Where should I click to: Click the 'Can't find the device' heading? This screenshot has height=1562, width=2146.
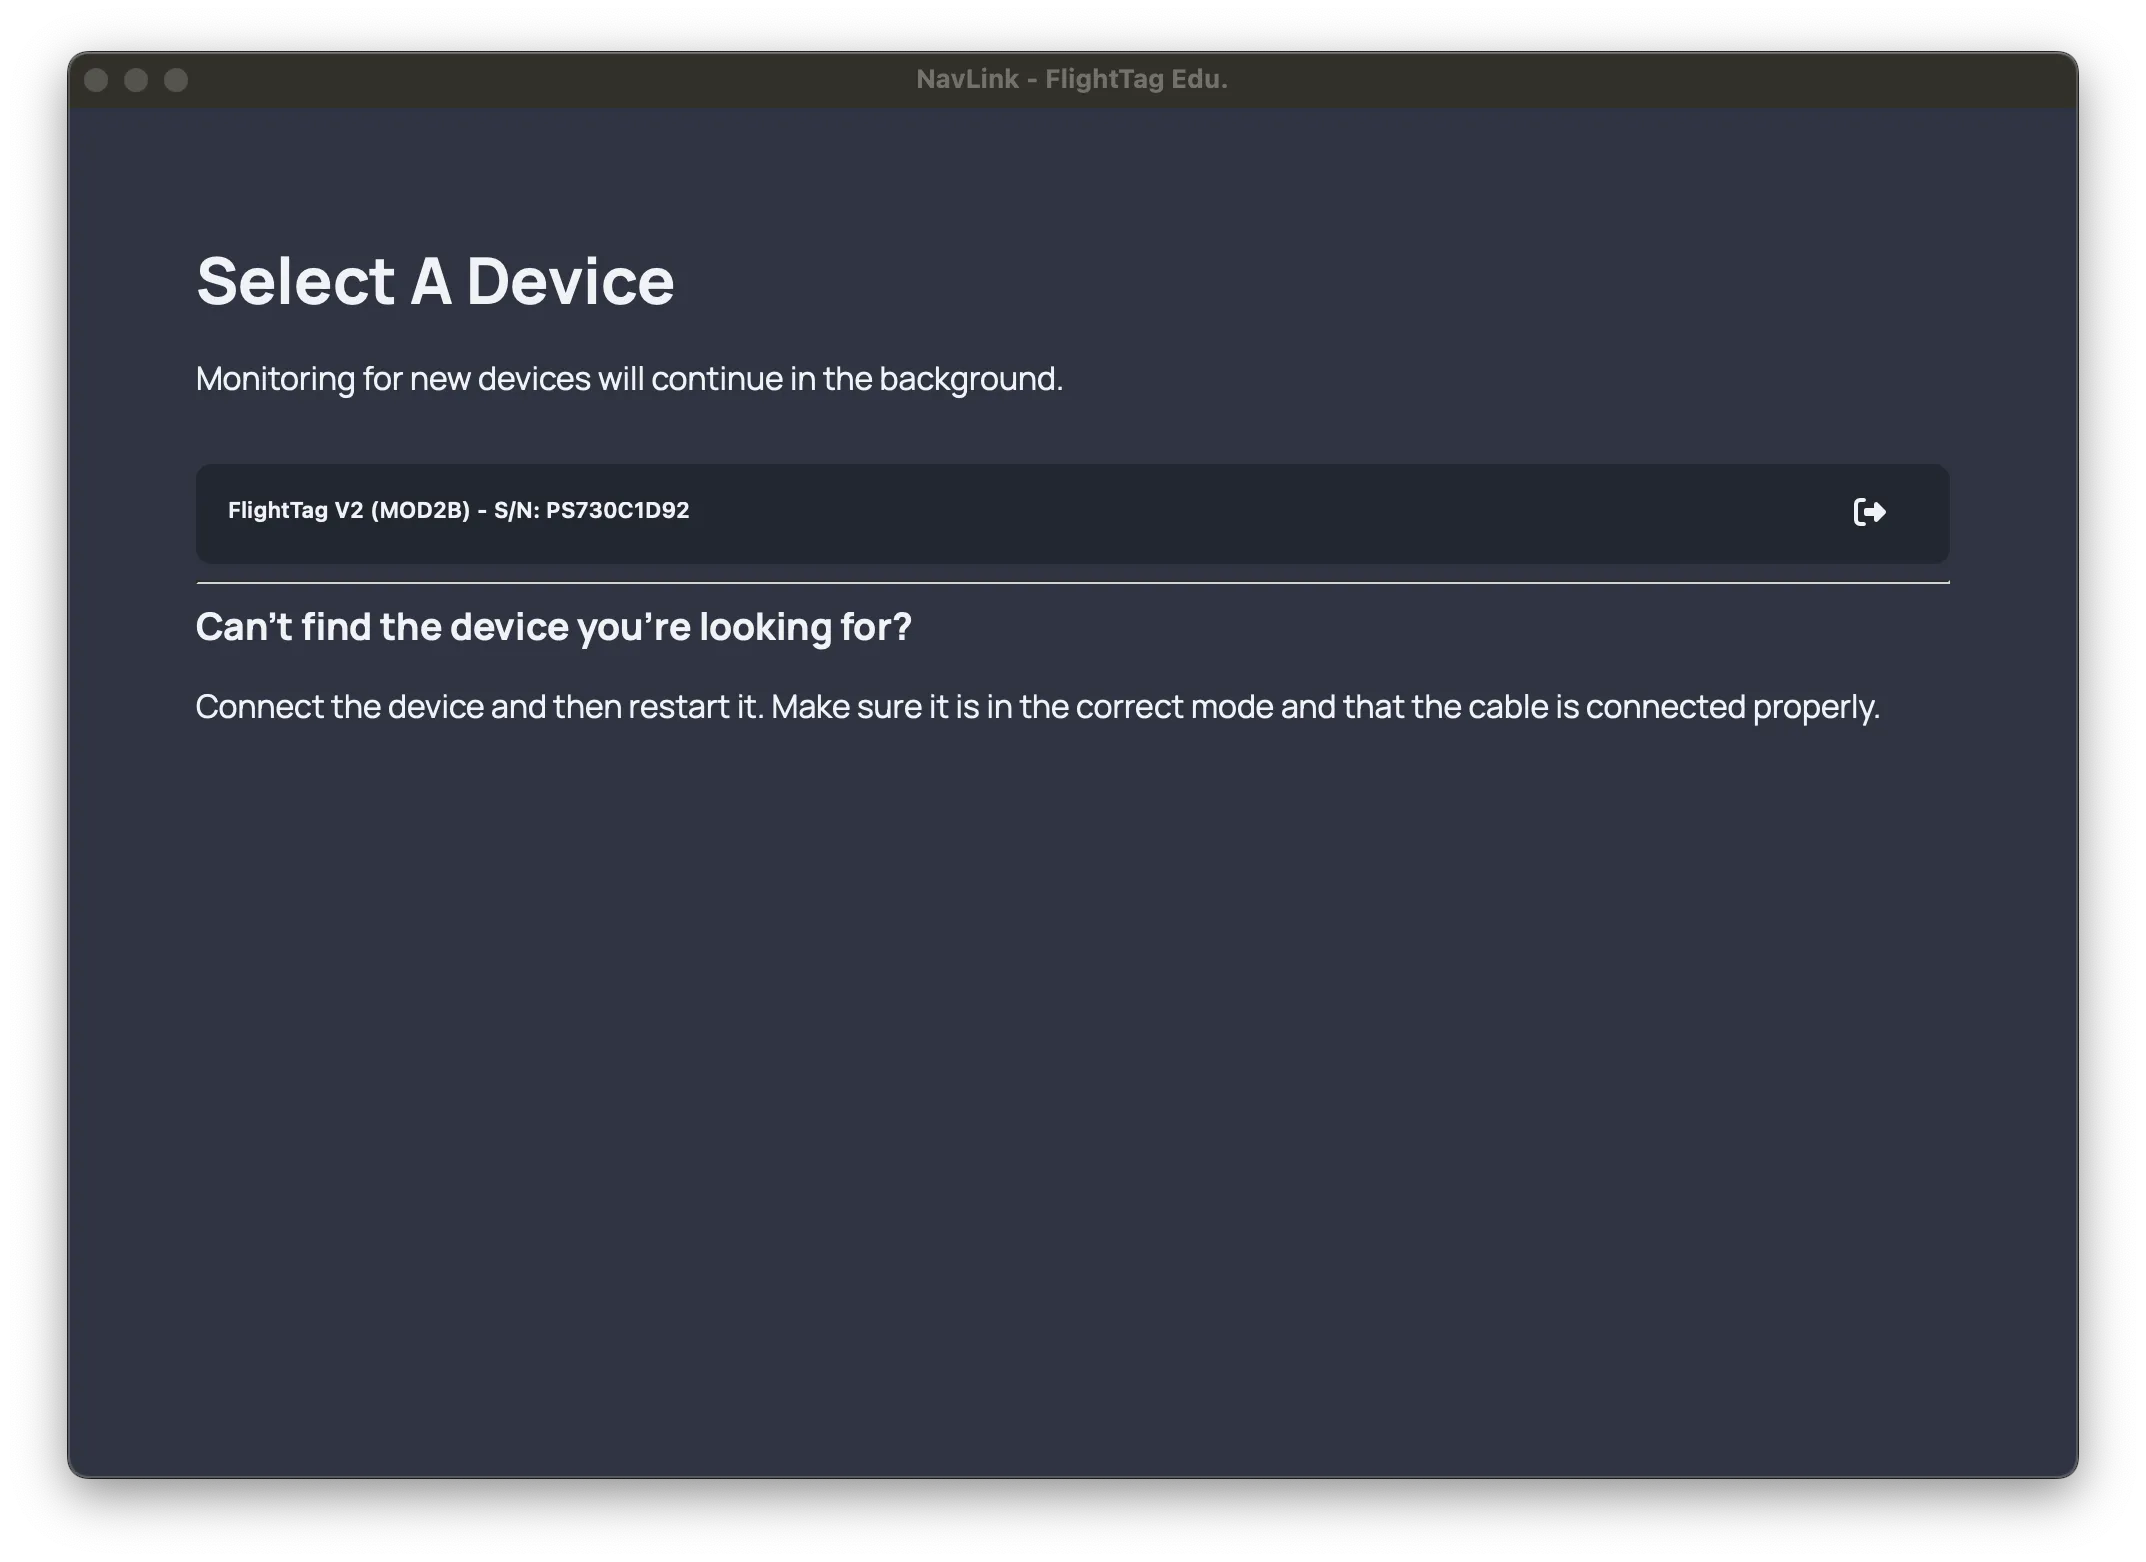click(555, 626)
